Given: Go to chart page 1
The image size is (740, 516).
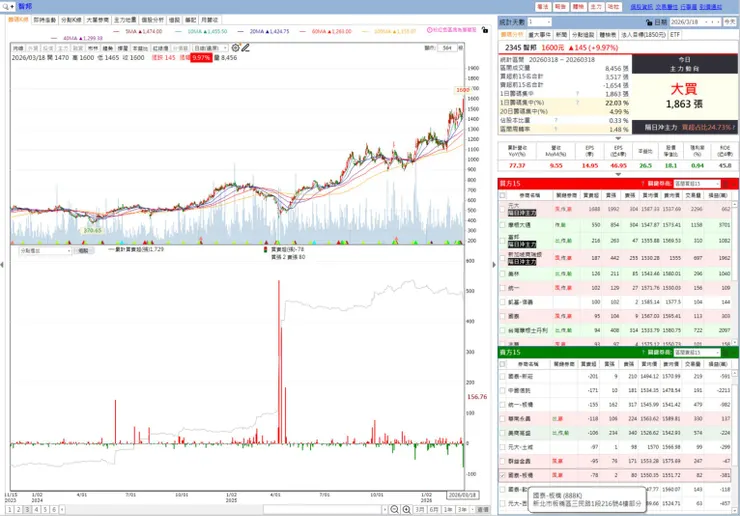Looking at the screenshot, I should pos(9,509).
